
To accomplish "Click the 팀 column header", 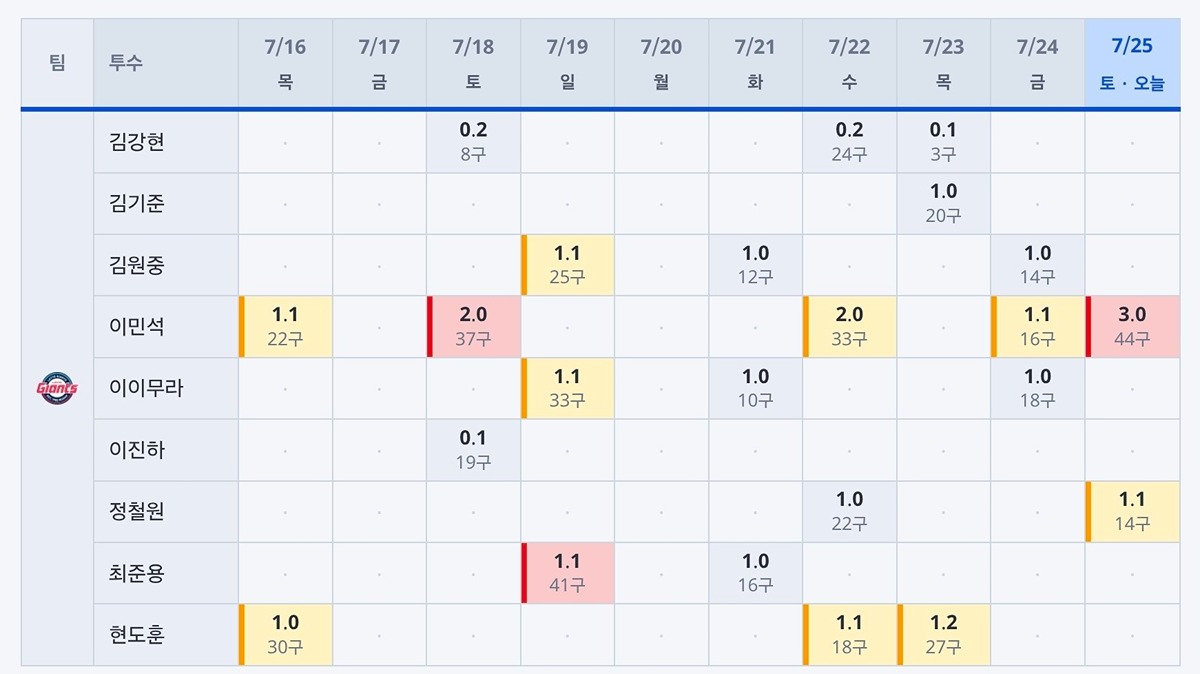I will tap(57, 64).
